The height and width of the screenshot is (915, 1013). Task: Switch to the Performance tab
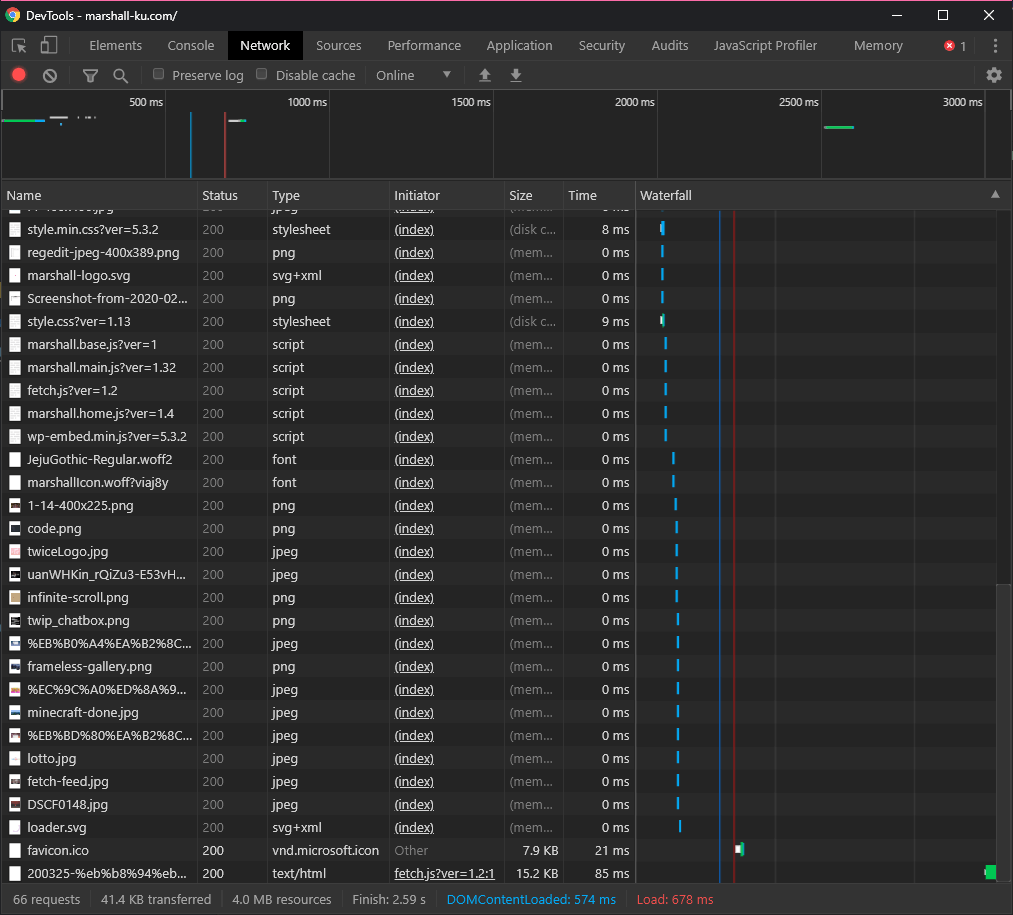coord(424,46)
